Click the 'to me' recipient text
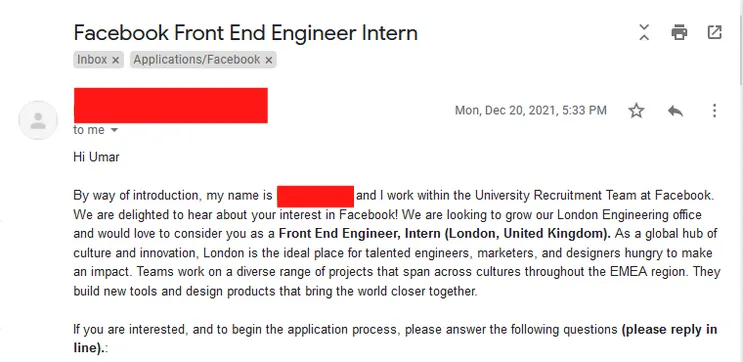The height and width of the screenshot is (362, 743). click(x=89, y=130)
